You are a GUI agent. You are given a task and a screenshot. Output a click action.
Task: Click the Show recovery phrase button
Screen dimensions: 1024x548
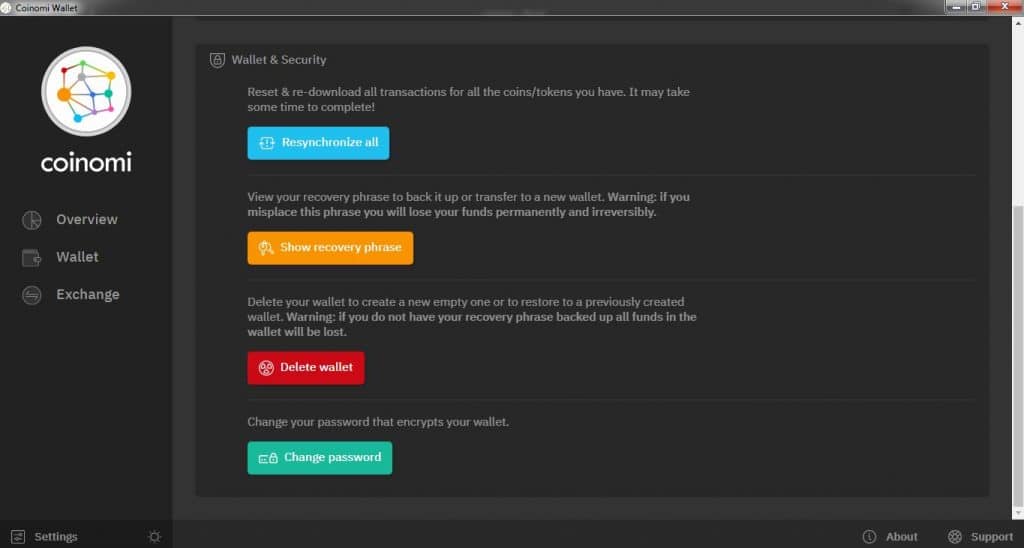click(330, 248)
